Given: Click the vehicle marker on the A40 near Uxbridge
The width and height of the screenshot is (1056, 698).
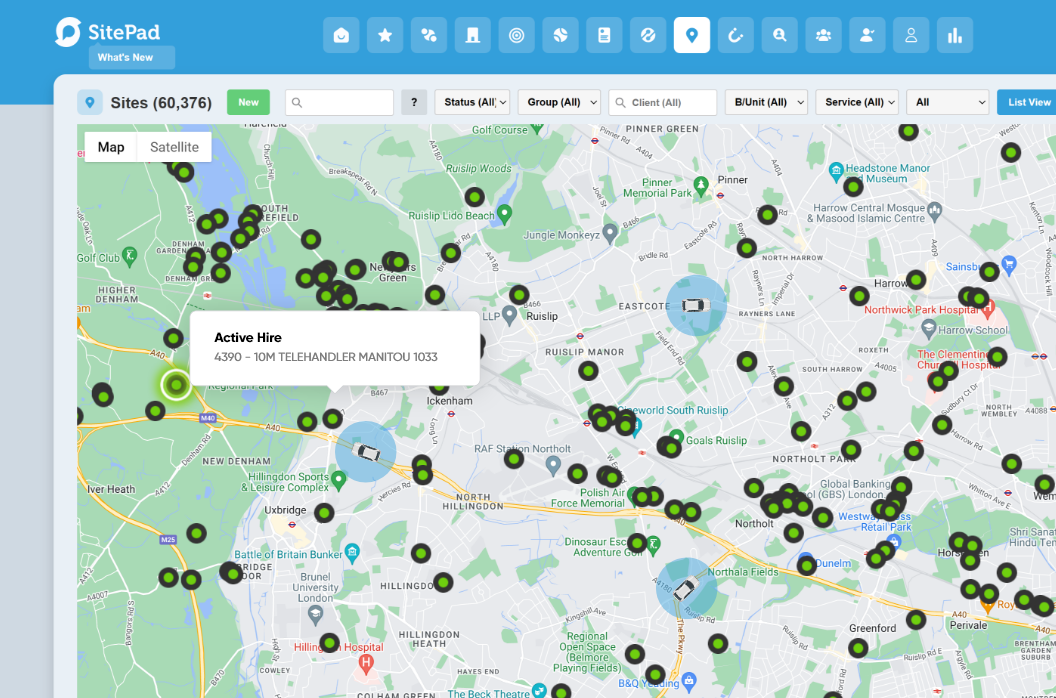Looking at the screenshot, I should [366, 451].
